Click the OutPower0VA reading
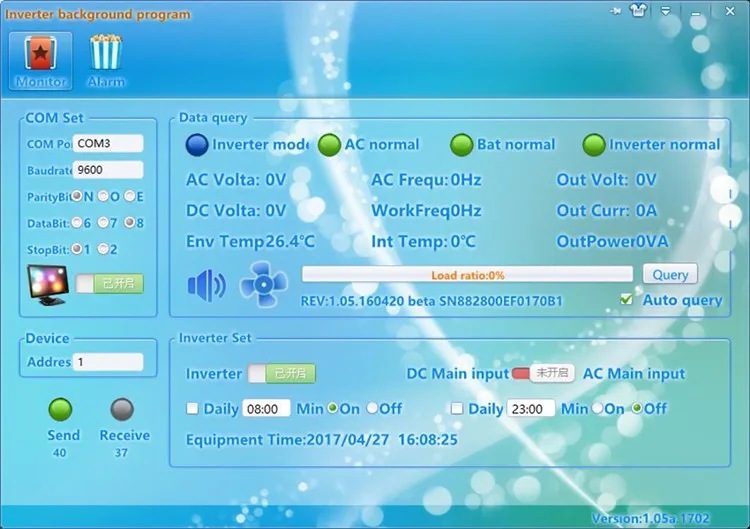 point(612,242)
